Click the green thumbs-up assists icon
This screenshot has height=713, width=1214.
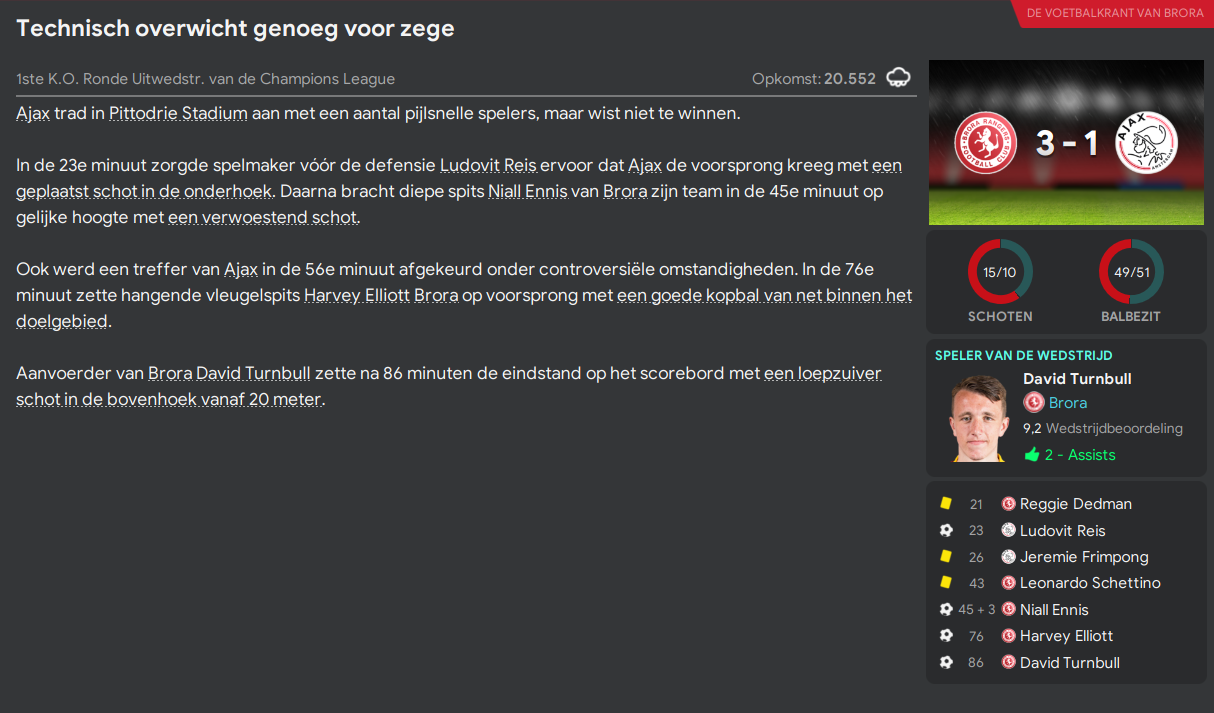tap(1032, 455)
